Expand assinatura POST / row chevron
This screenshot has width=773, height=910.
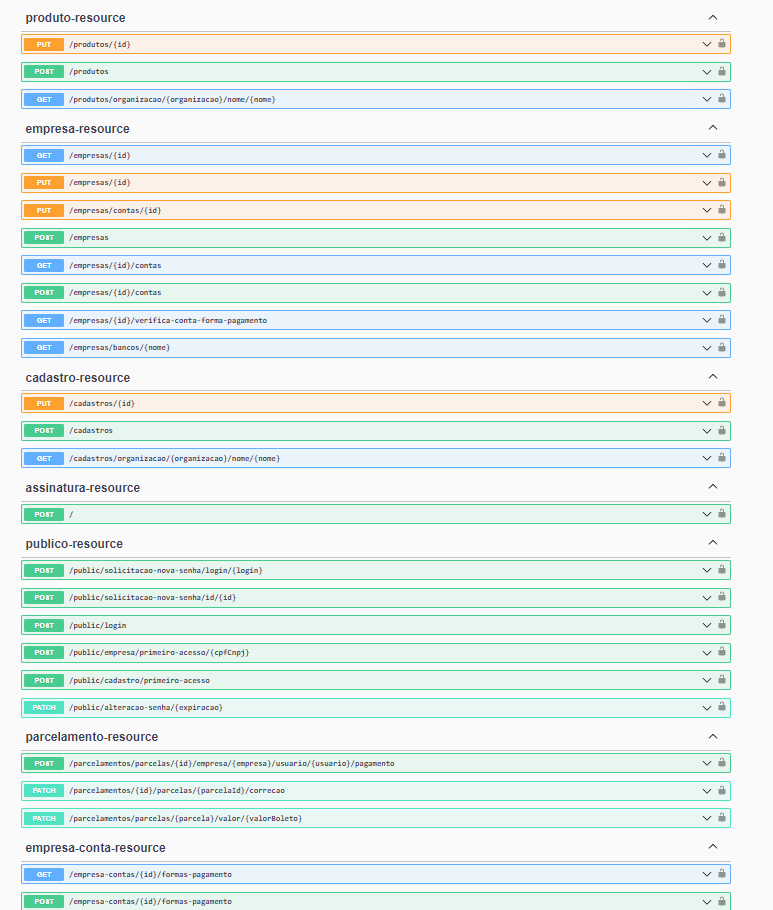707,514
